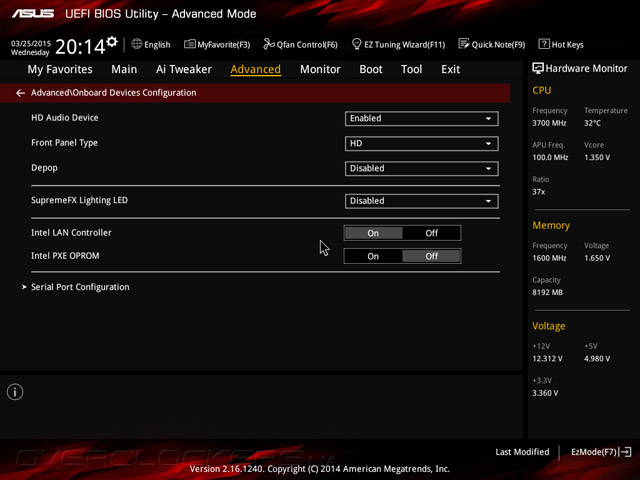Click the Hot Keys question mark icon
640x480 pixels.
[544, 44]
